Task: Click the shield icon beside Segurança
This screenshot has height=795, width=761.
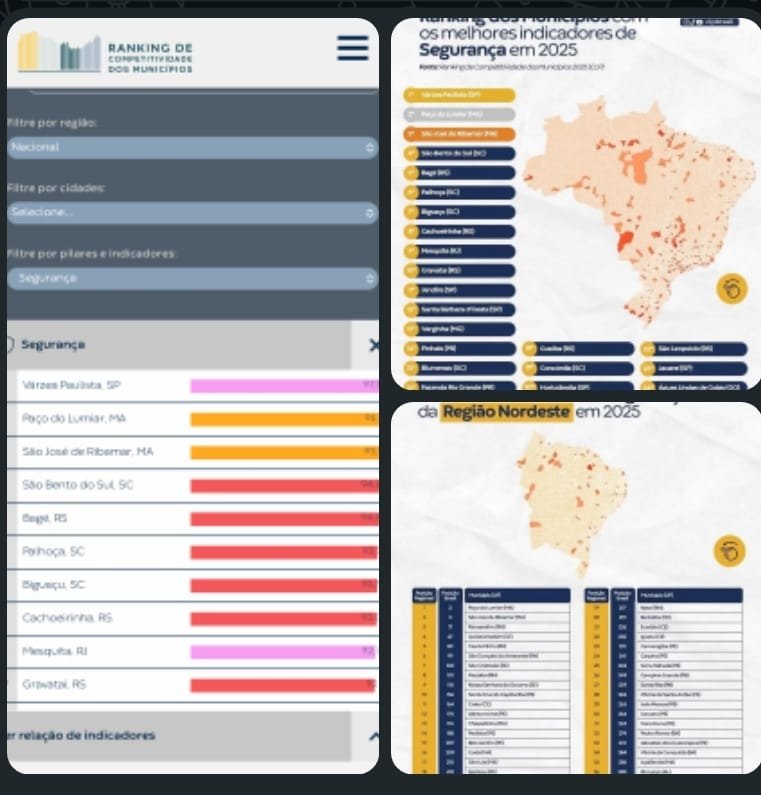Action: [x=10, y=345]
